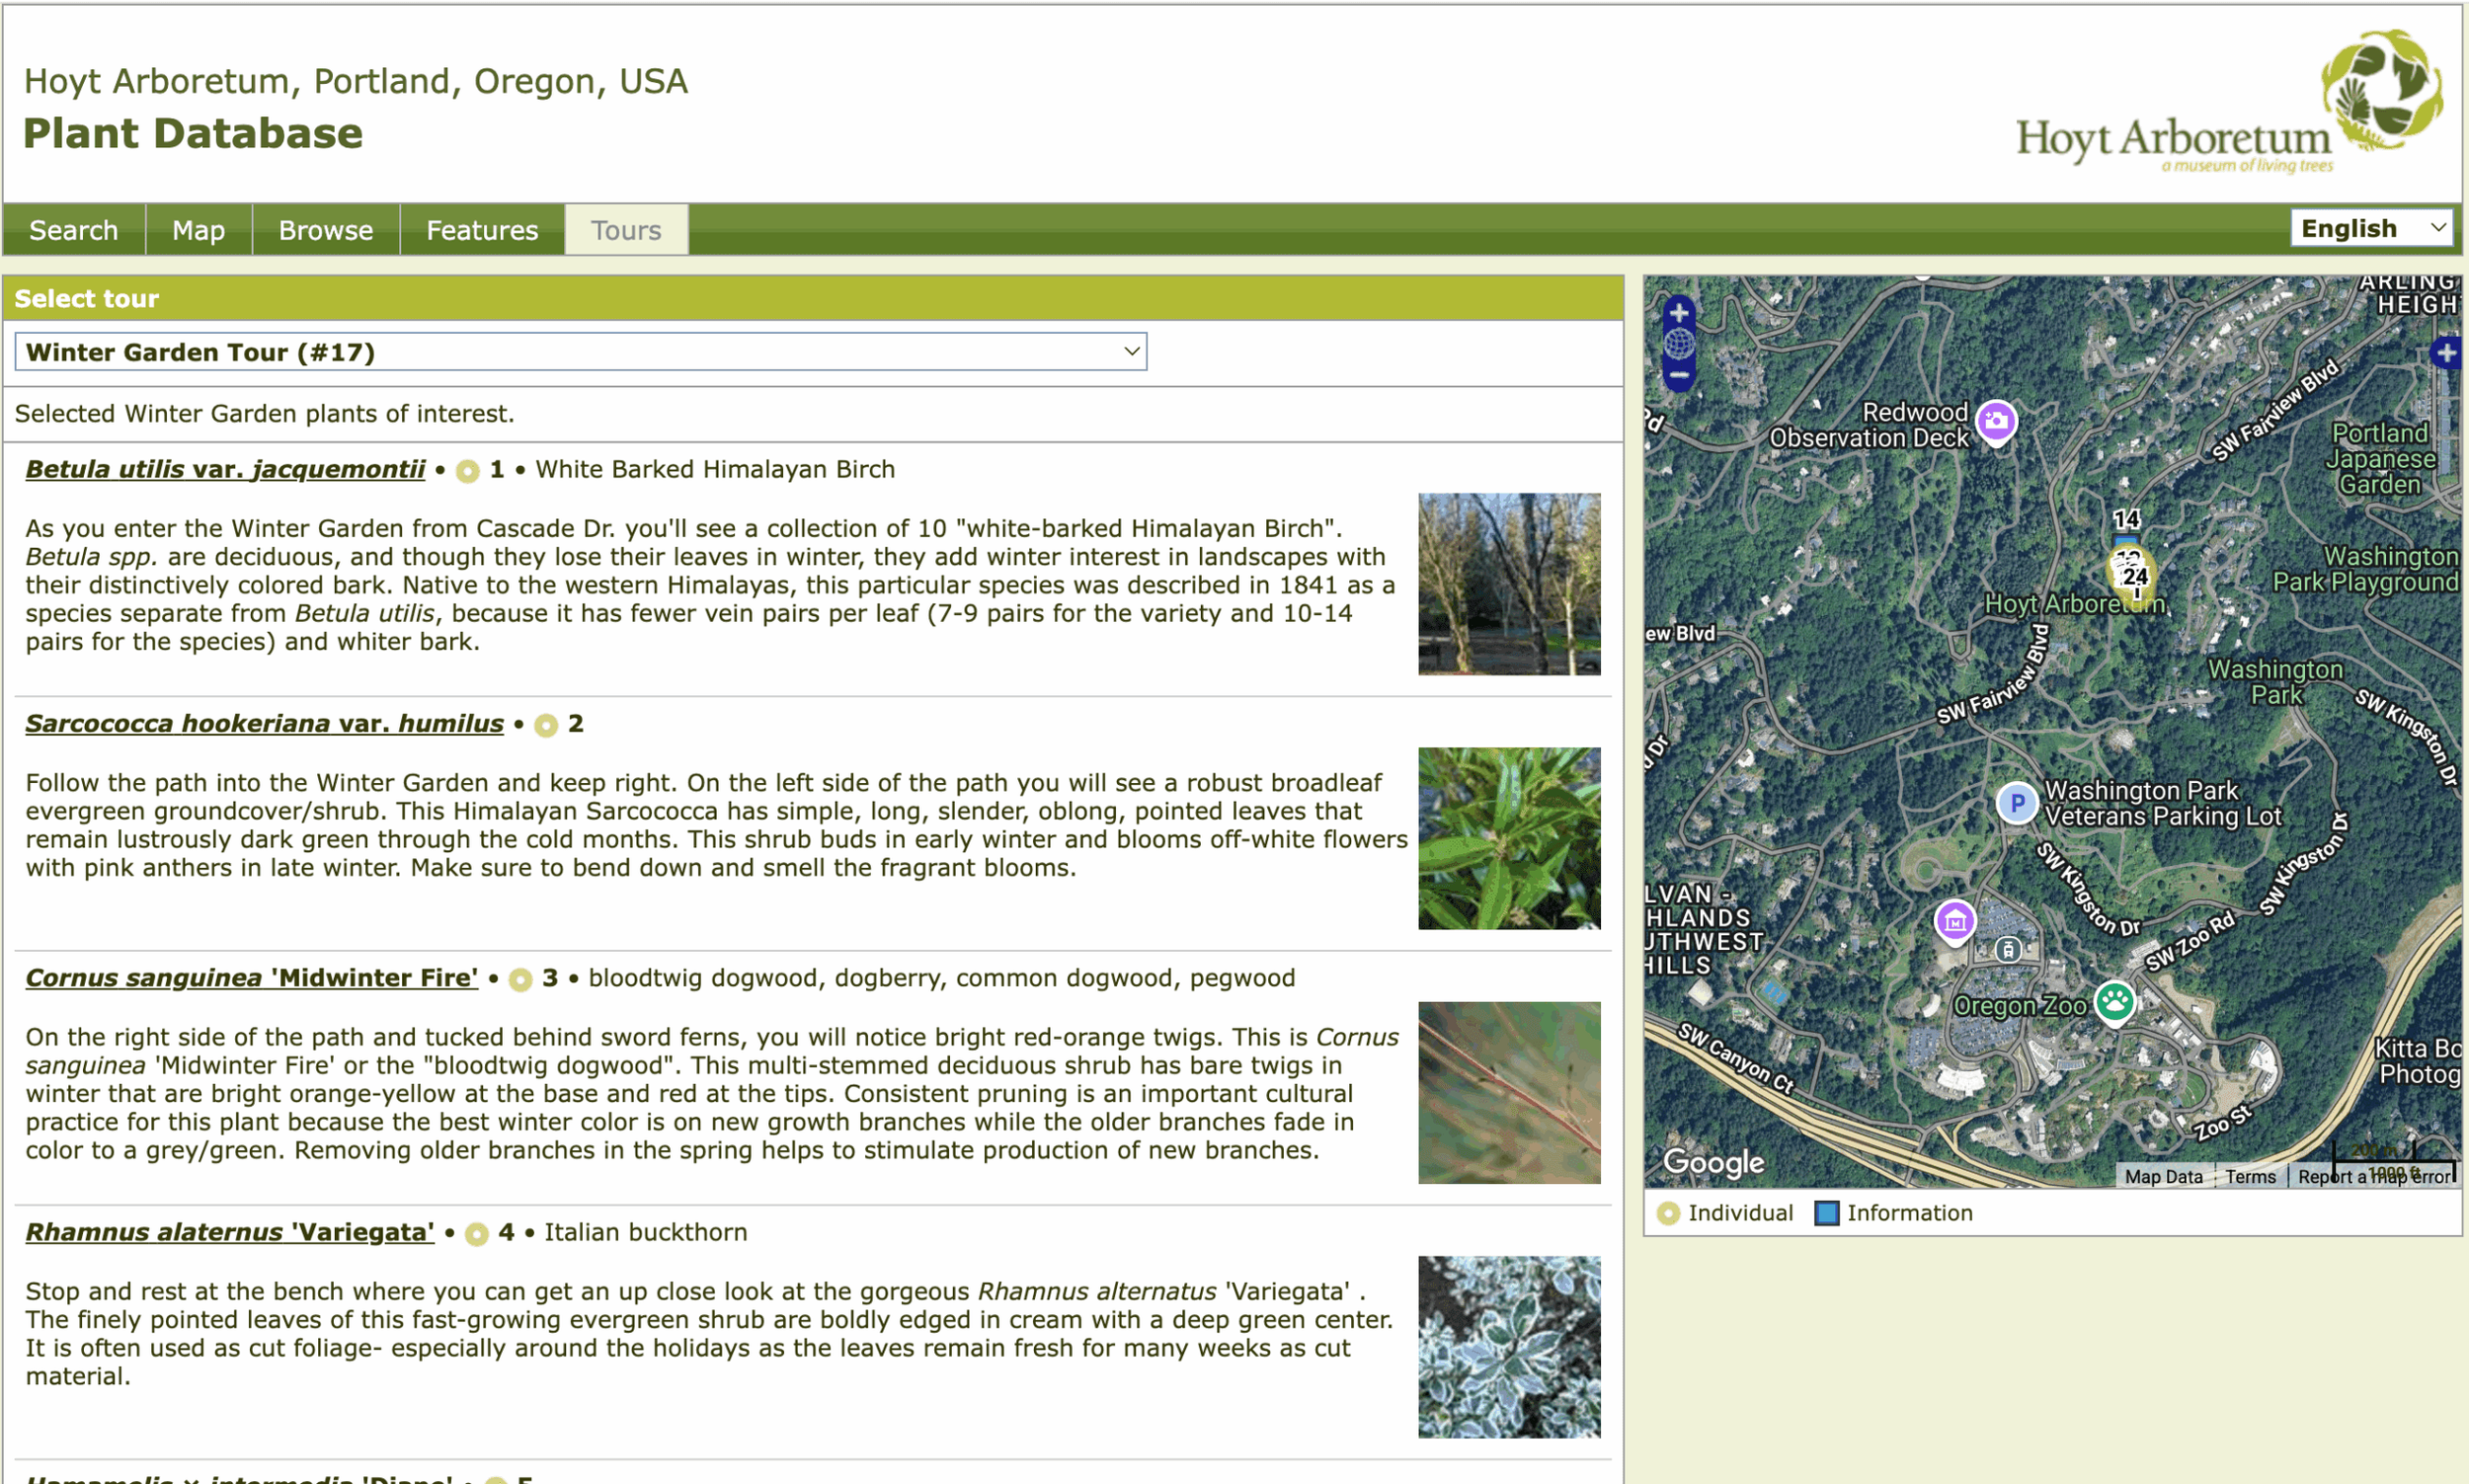Click the Plant Database heading
The height and width of the screenshot is (1484, 2469).
[193, 133]
